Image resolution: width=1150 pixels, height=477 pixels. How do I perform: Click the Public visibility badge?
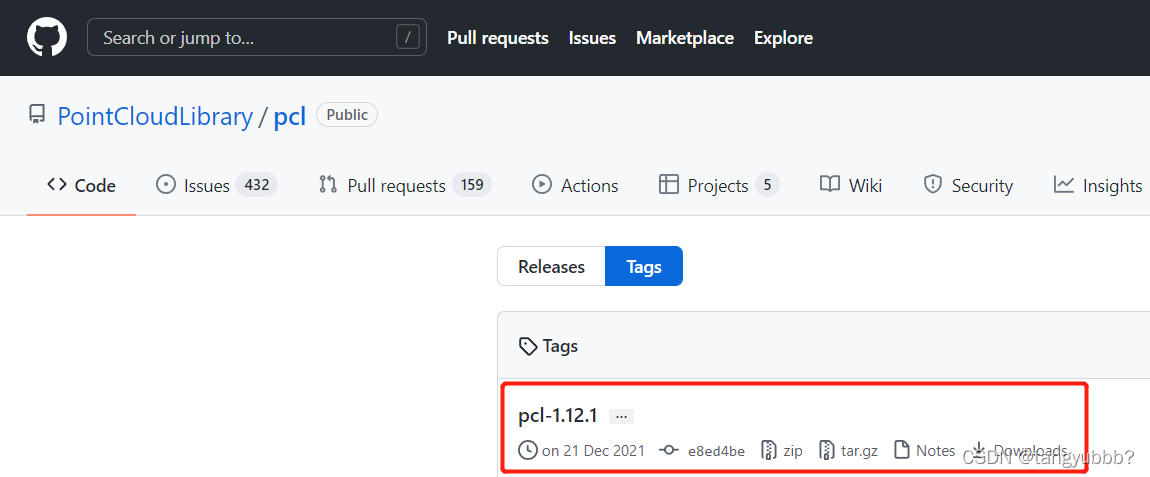[x=347, y=114]
